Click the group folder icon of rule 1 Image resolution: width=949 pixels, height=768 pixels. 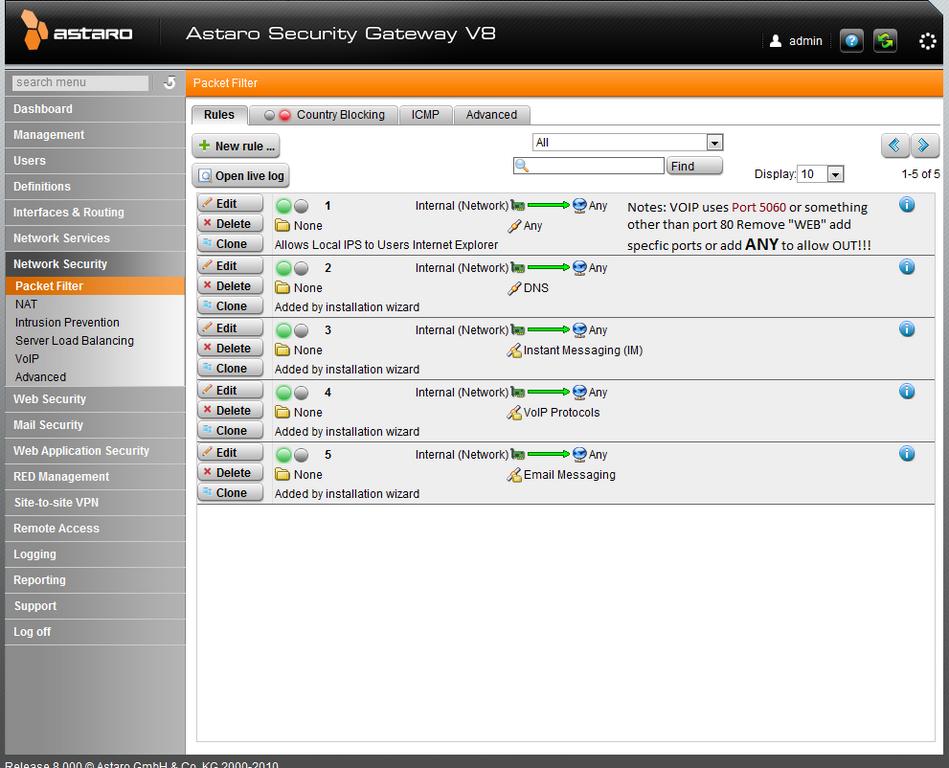pos(282,226)
